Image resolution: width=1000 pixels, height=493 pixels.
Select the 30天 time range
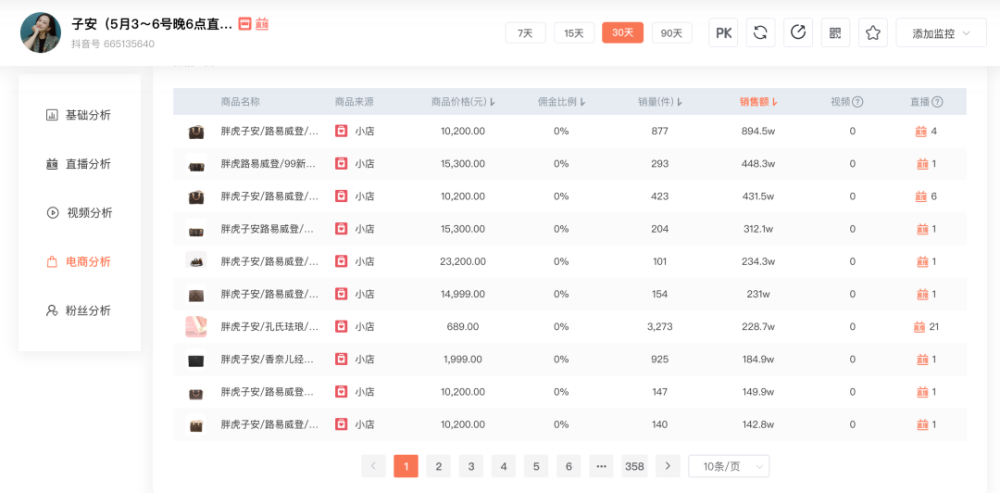pyautogui.click(x=622, y=33)
